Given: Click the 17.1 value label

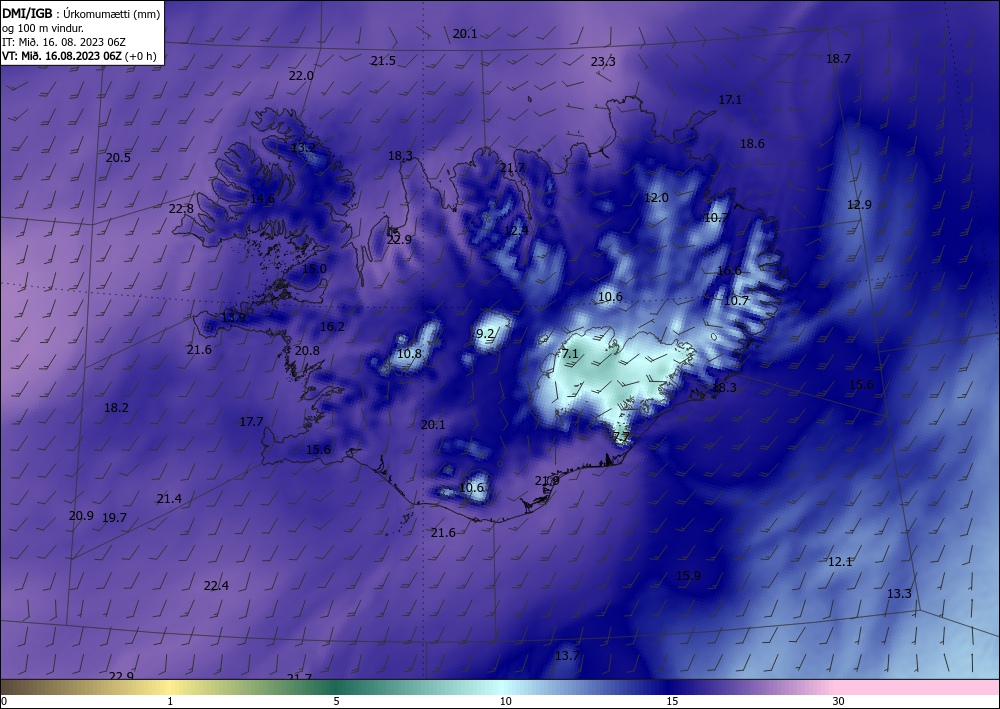Looking at the screenshot, I should [x=730, y=99].
